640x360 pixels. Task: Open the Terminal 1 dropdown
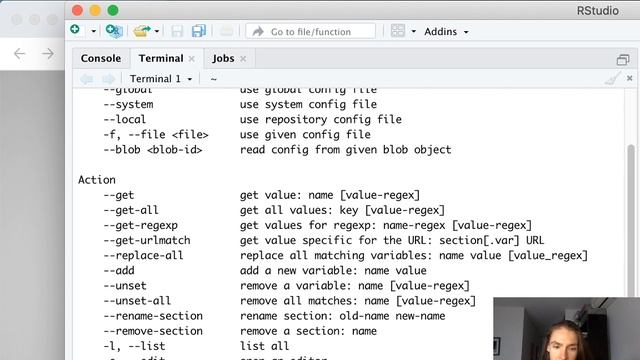point(161,79)
